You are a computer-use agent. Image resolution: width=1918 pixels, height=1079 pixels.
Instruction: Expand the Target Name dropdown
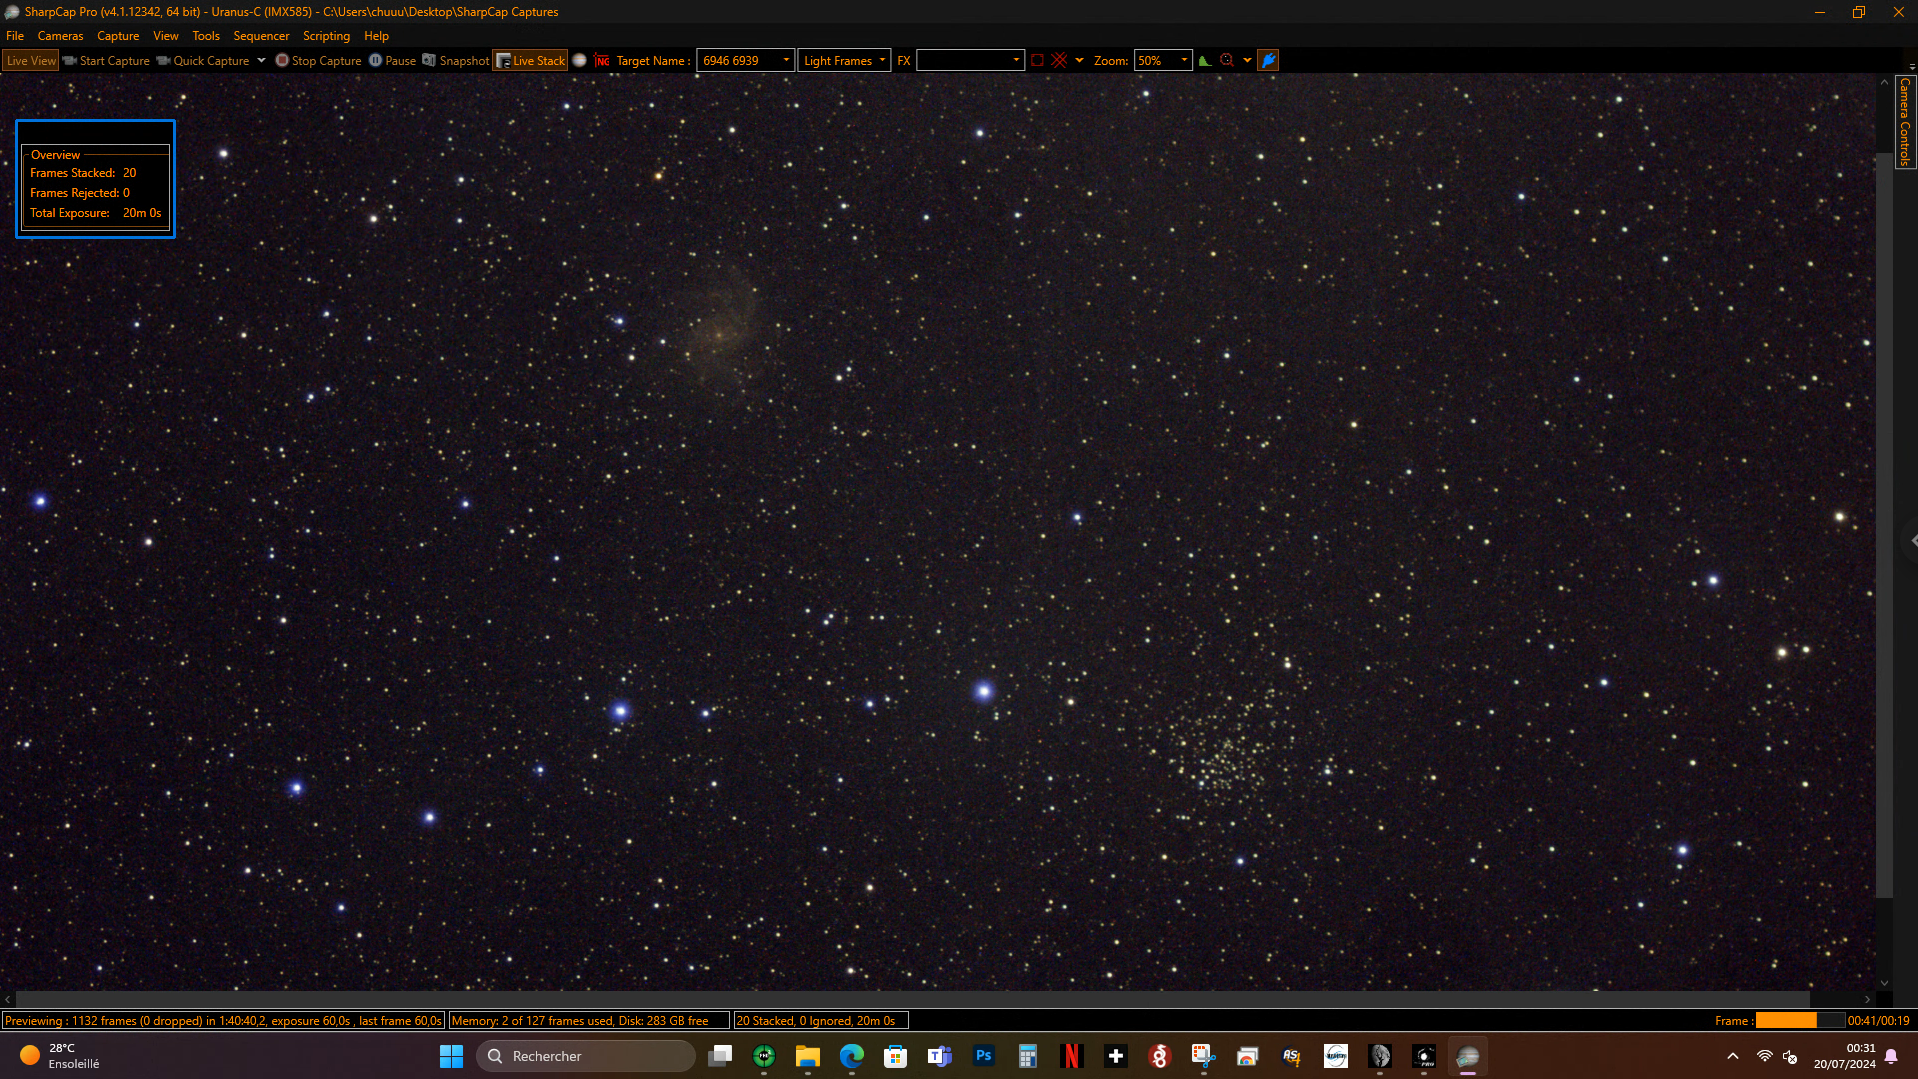click(x=786, y=61)
